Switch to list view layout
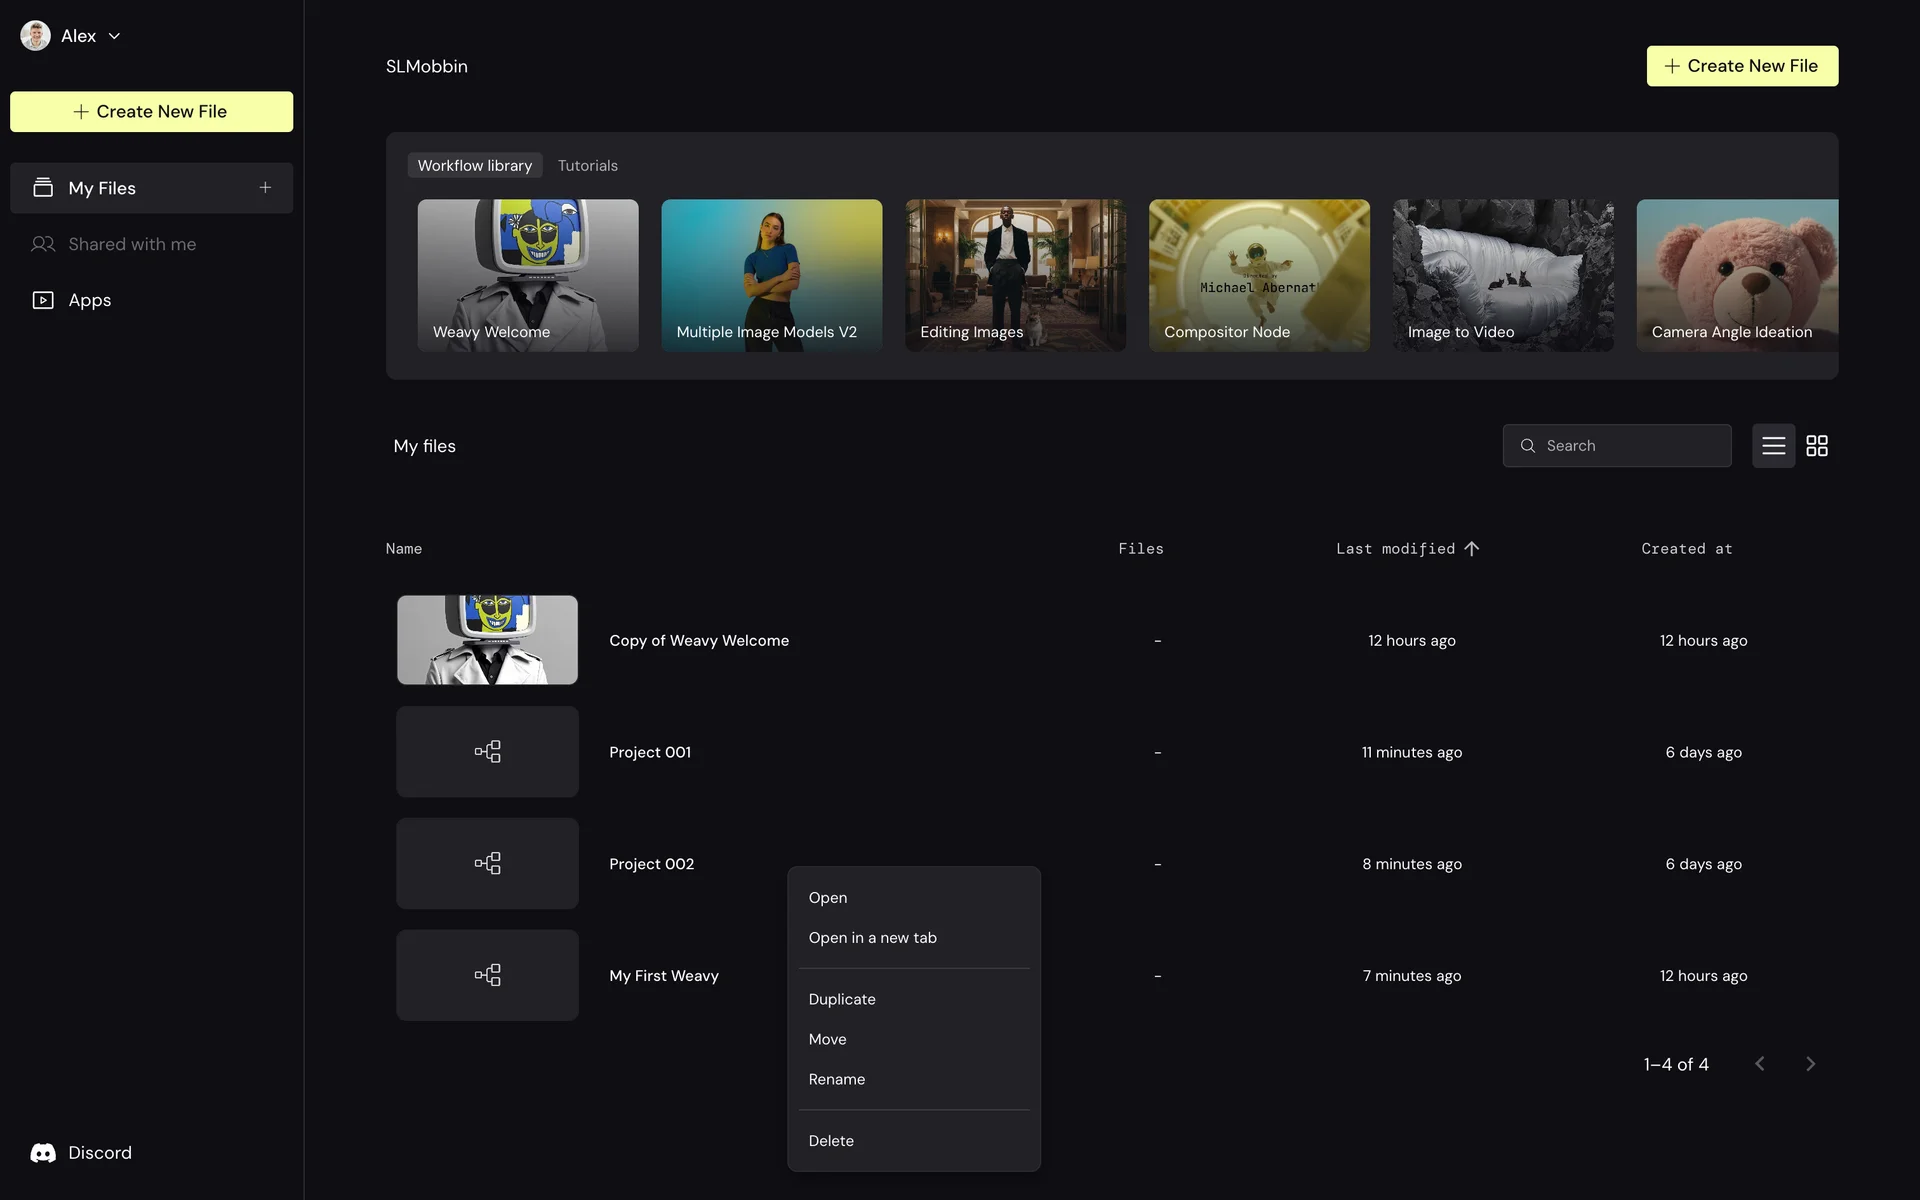Image resolution: width=1920 pixels, height=1200 pixels. (x=1773, y=446)
